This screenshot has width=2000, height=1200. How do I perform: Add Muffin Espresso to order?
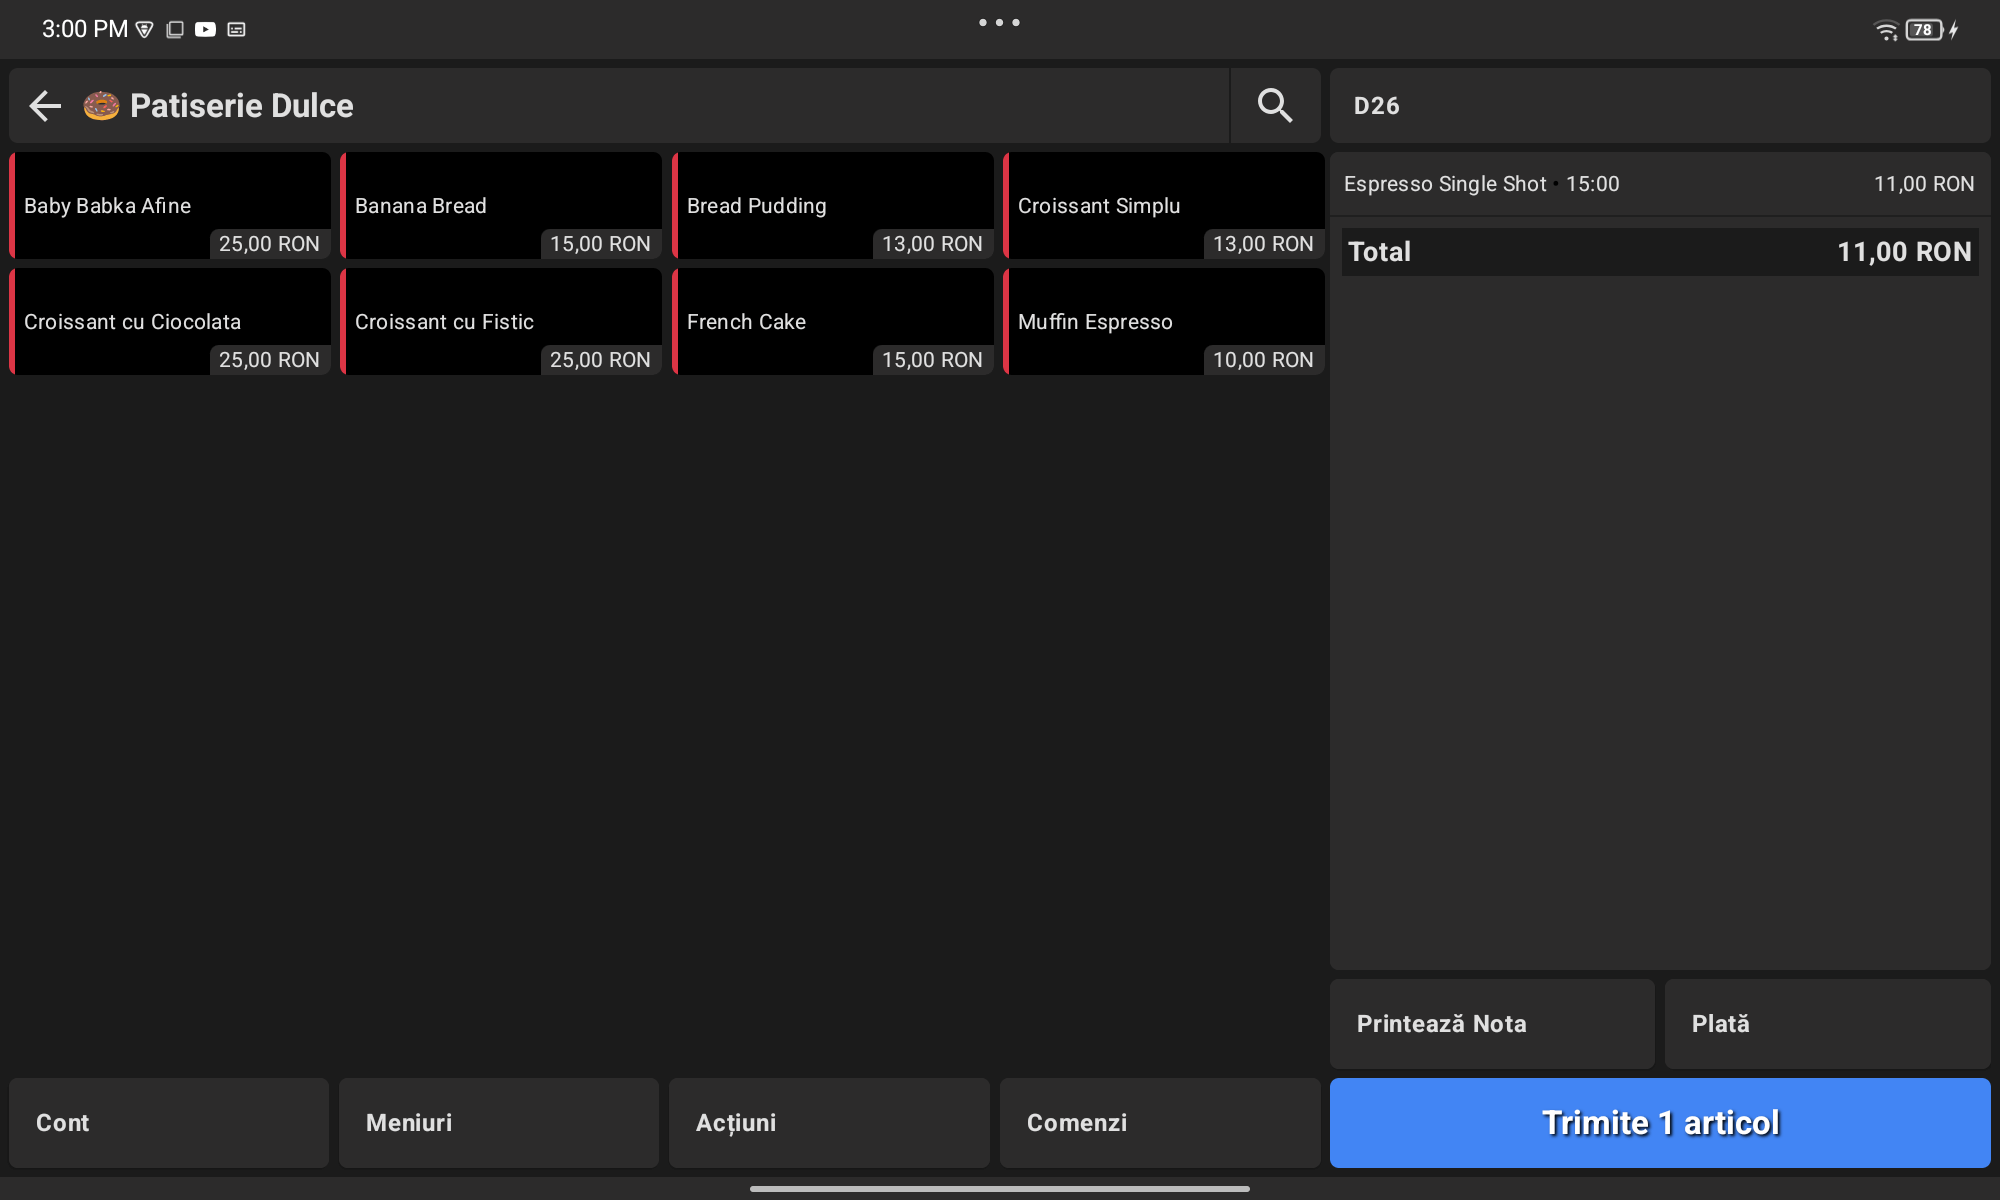pos(1164,322)
